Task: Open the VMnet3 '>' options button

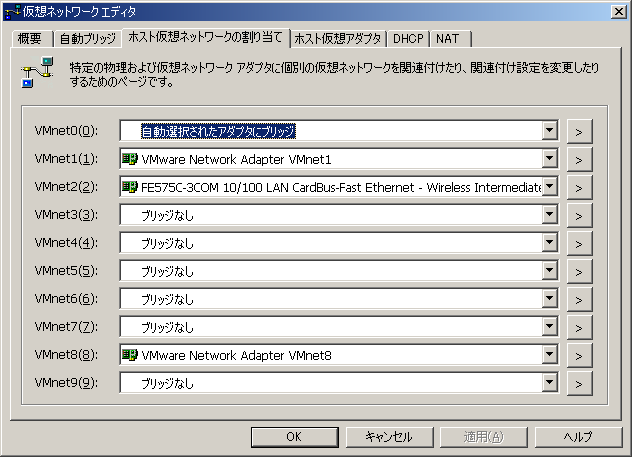Action: coord(580,216)
